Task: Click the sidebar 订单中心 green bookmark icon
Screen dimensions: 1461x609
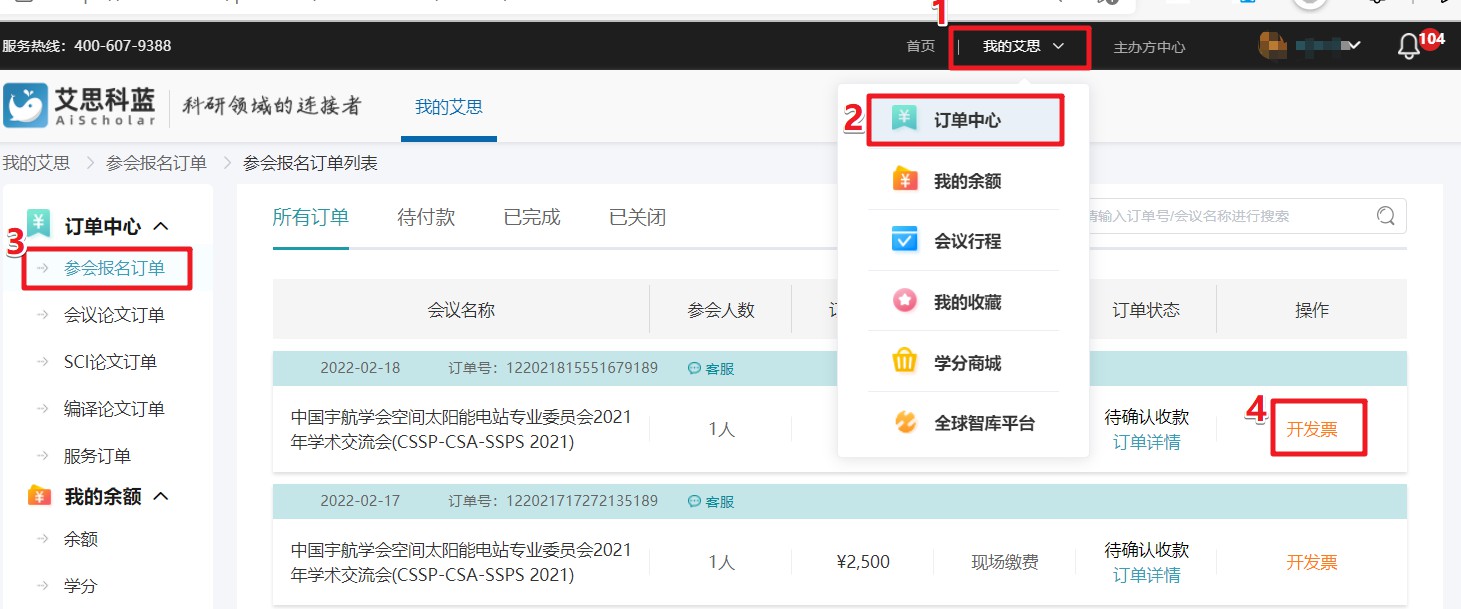Action: pyautogui.click(x=39, y=224)
